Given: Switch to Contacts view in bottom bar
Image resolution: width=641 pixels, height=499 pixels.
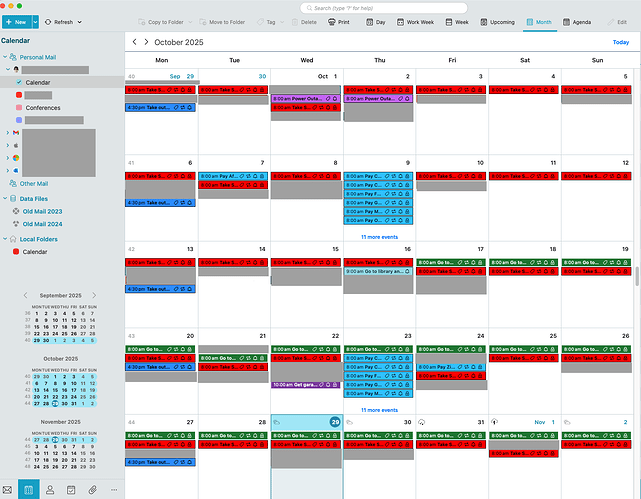Looking at the screenshot, I should [49, 490].
